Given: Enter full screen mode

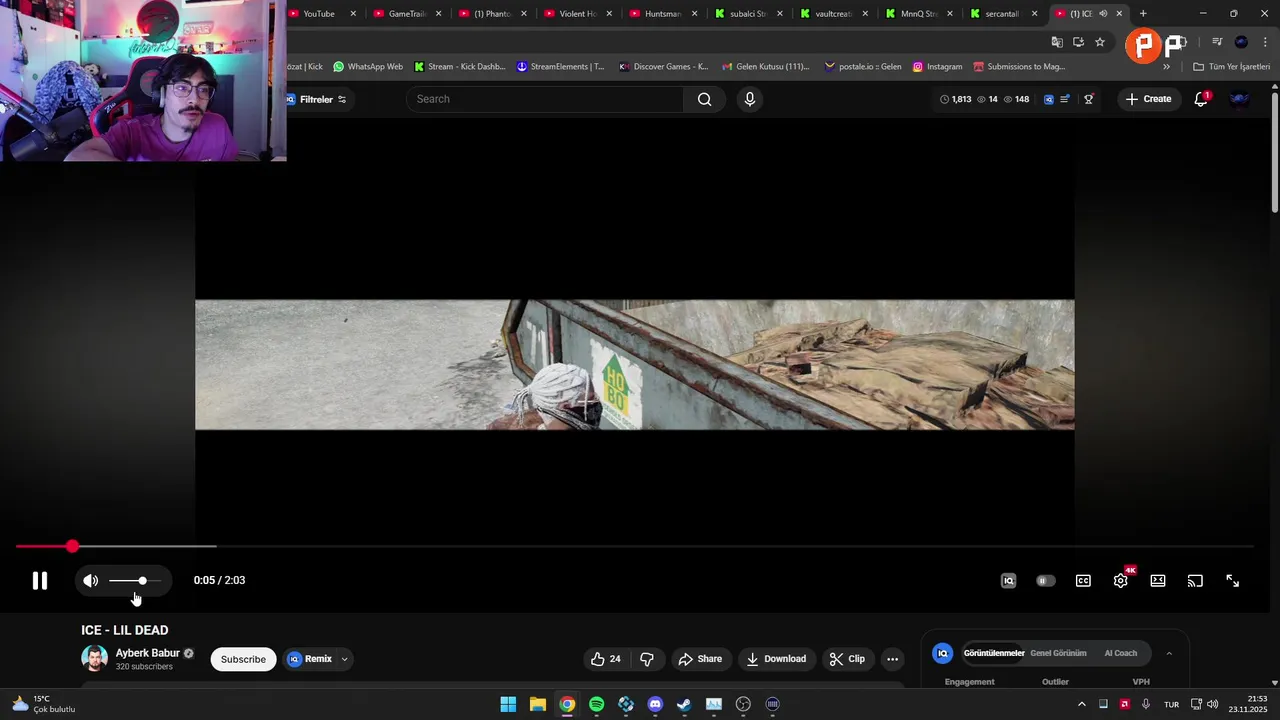Looking at the screenshot, I should click(x=1233, y=581).
